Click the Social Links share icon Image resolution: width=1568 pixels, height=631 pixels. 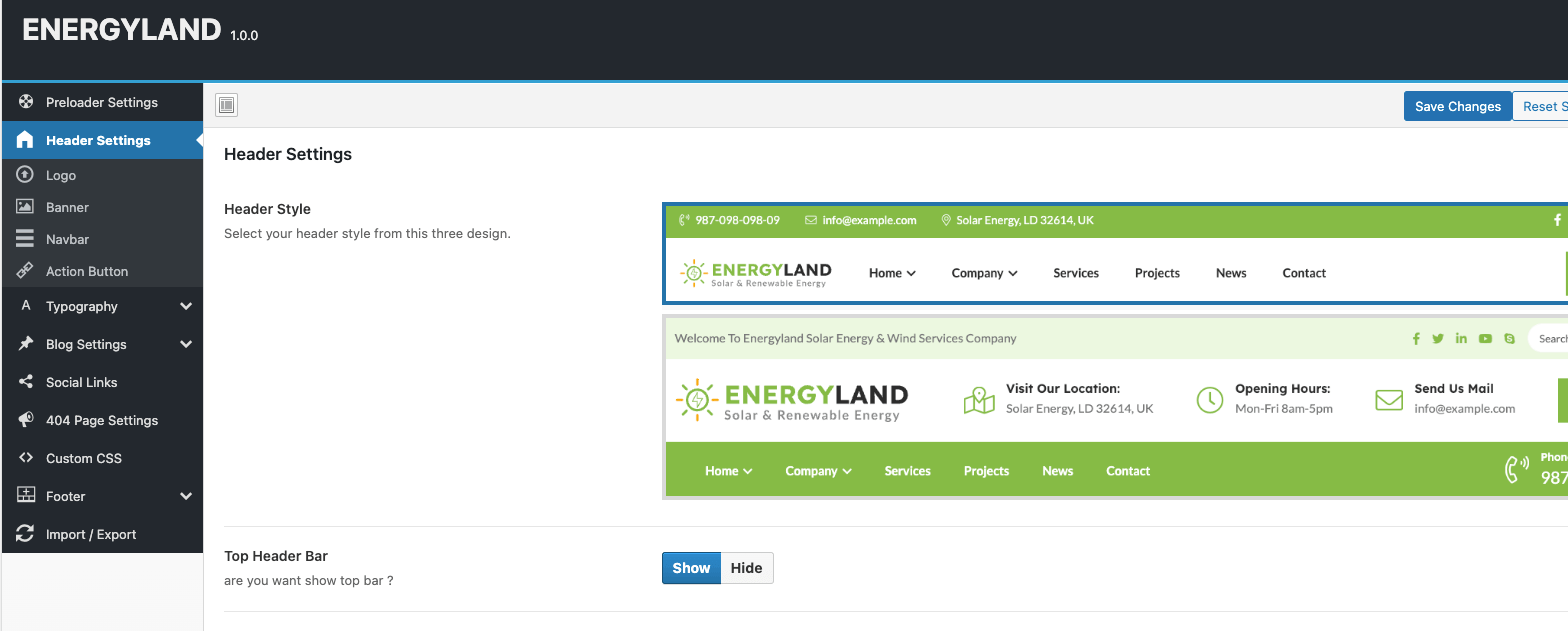tap(26, 382)
